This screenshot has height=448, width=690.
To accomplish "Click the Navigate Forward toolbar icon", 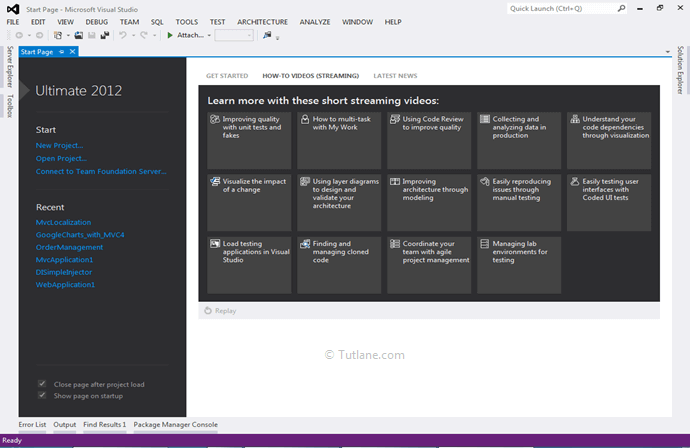I will tap(40, 35).
